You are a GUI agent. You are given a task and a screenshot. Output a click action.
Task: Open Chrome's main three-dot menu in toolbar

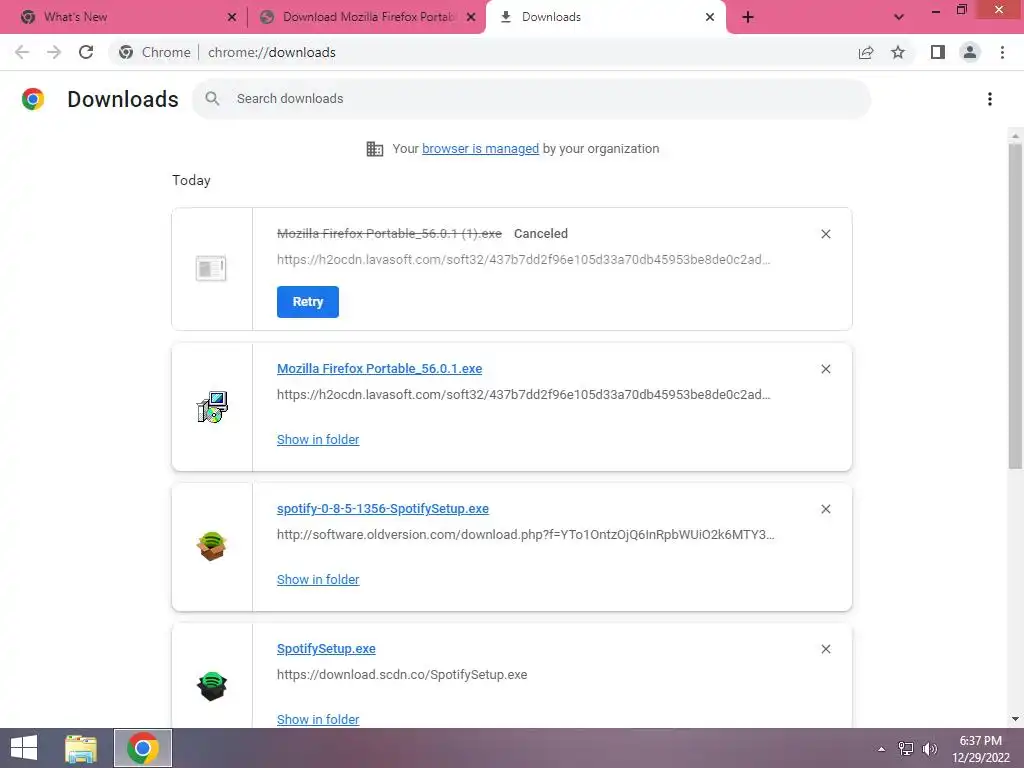coord(1002,52)
